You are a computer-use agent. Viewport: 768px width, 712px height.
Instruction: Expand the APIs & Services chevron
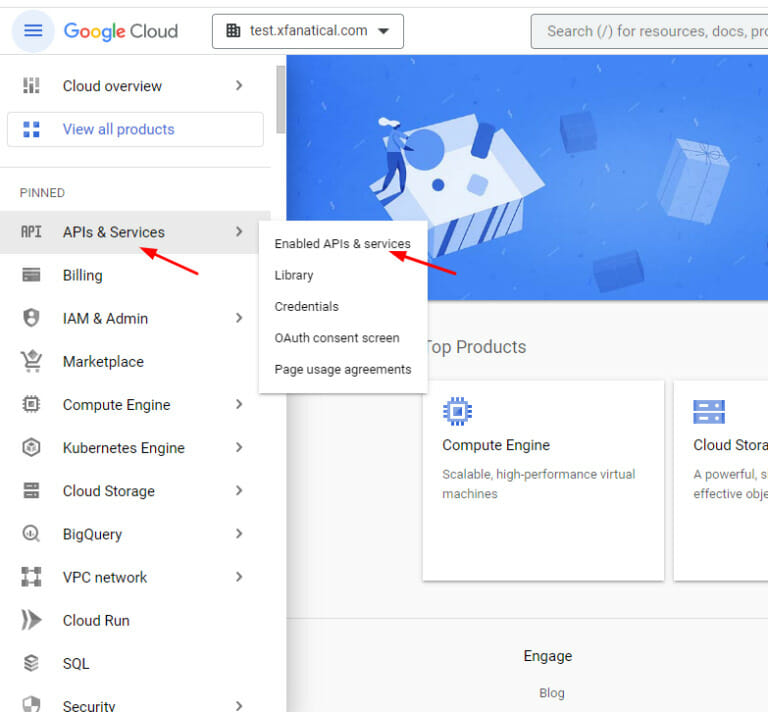239,232
